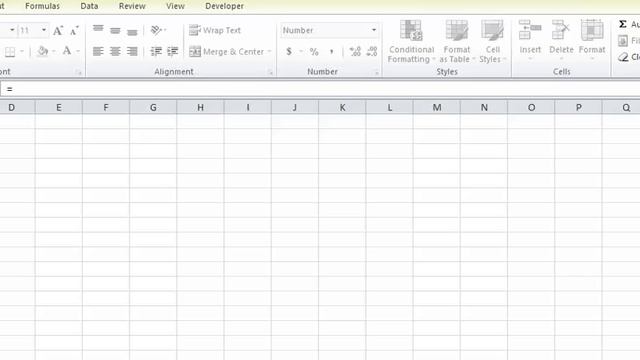Open Font dialog launcher
The height and width of the screenshot is (360, 640).
79,73
